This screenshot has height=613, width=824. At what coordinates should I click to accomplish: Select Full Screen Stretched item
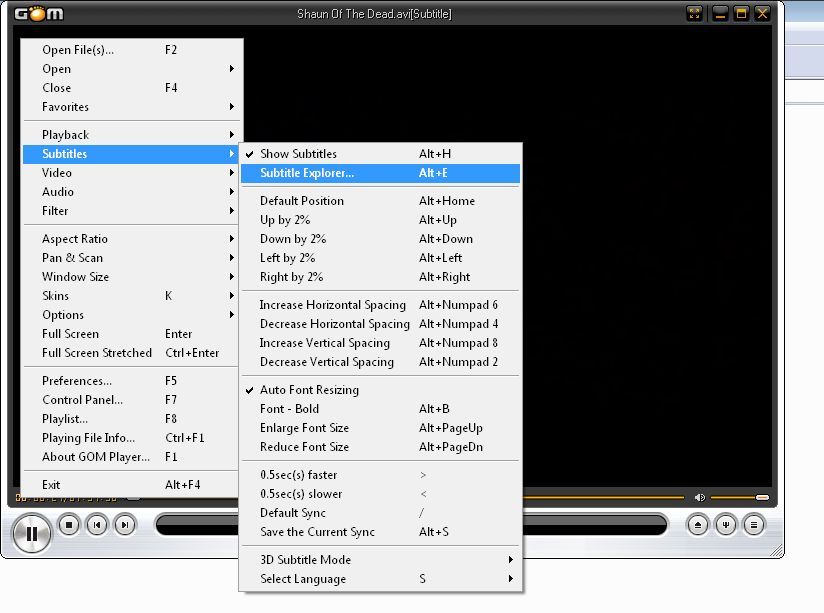click(x=131, y=353)
